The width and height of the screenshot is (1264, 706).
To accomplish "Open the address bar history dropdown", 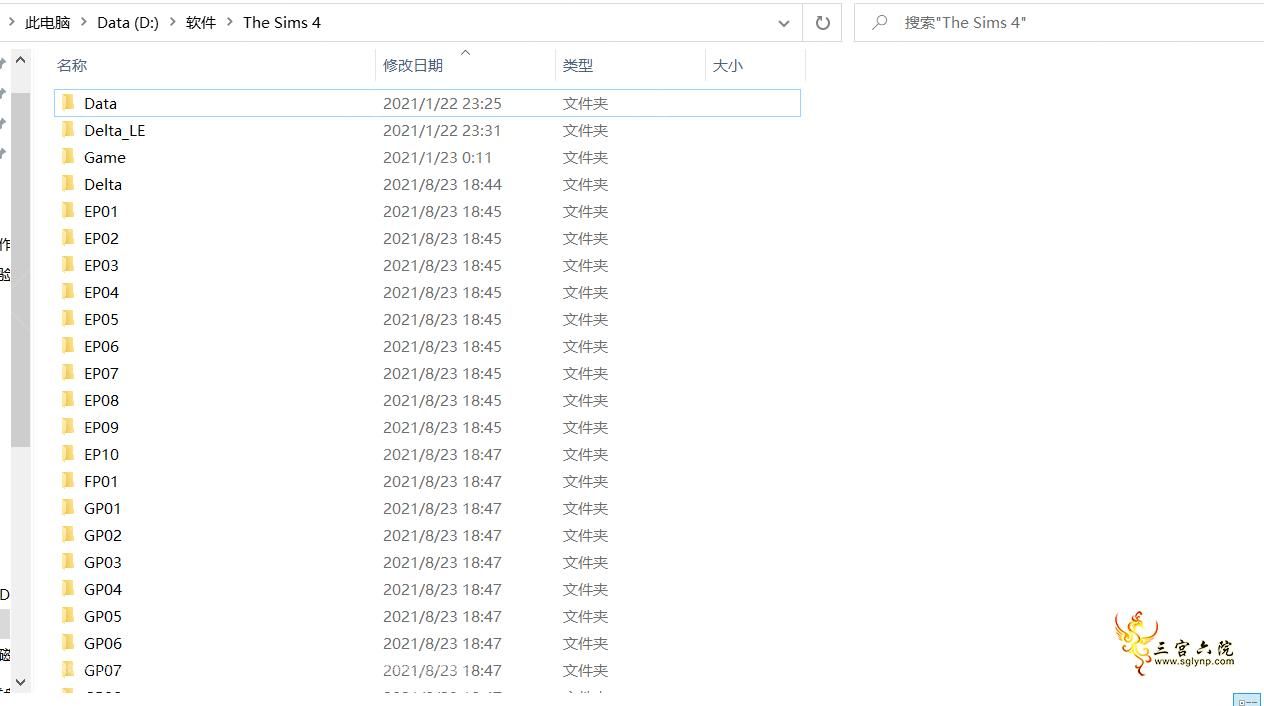I will pos(784,22).
